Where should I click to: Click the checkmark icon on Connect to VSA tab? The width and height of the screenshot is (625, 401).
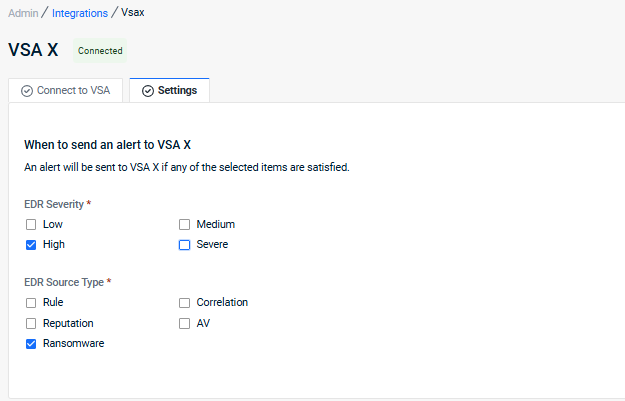27,91
